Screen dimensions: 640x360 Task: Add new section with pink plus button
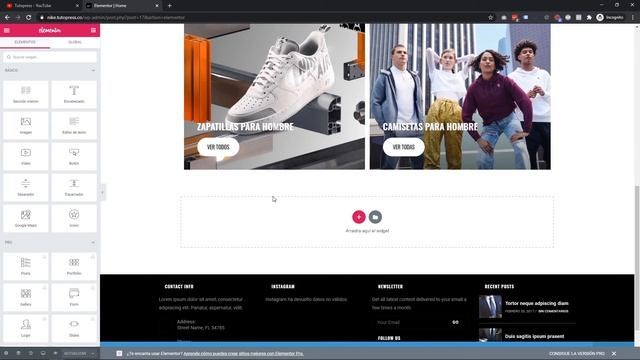359,217
